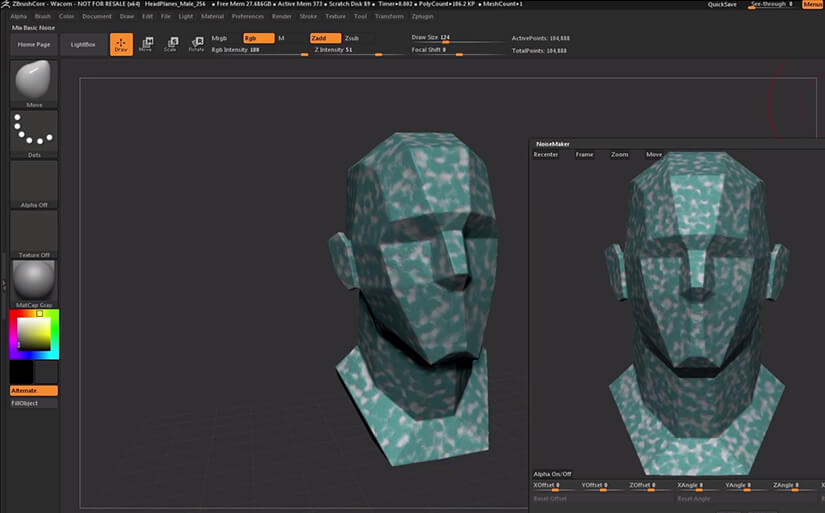The image size is (825, 513).
Task: Activate the Draw mode icon
Action: [x=121, y=44]
